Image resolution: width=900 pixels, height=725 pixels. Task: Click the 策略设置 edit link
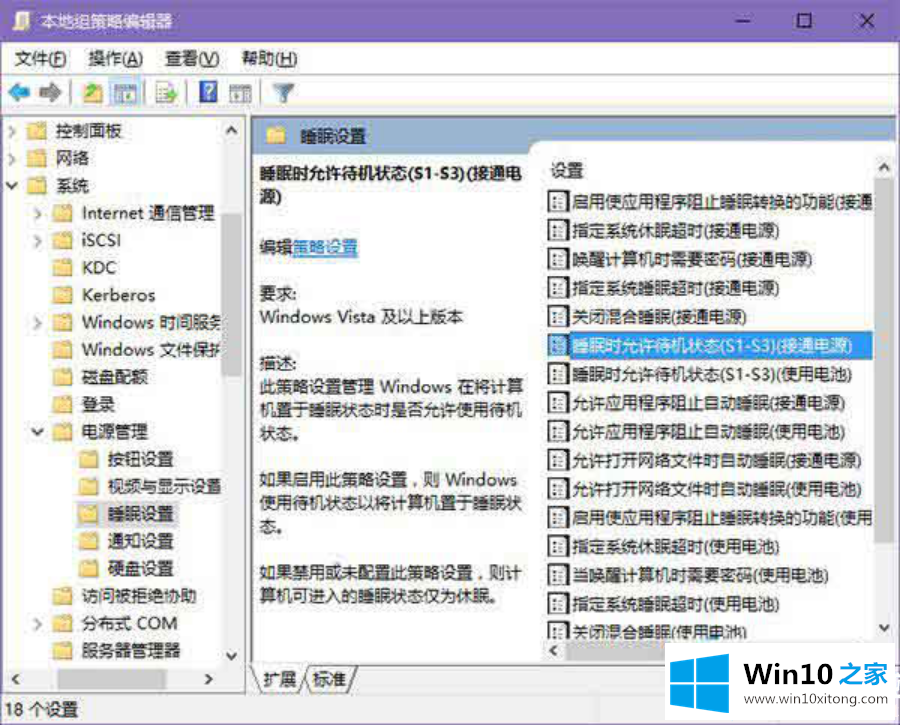325,247
